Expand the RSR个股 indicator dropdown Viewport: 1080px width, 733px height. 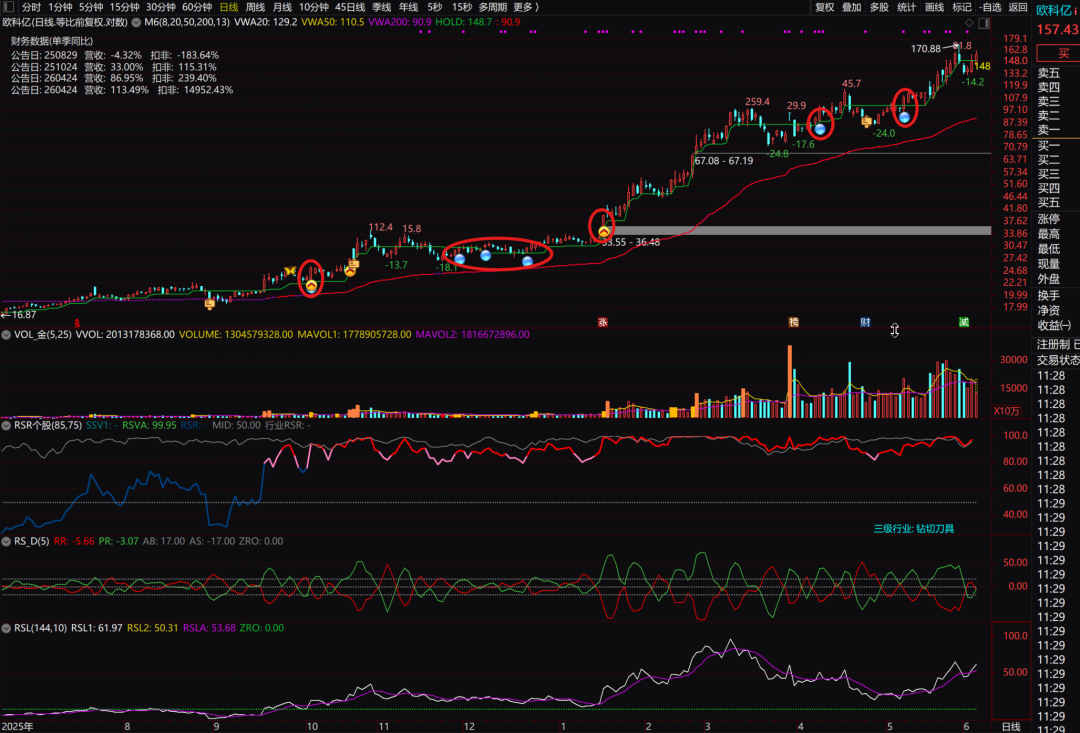(6, 425)
